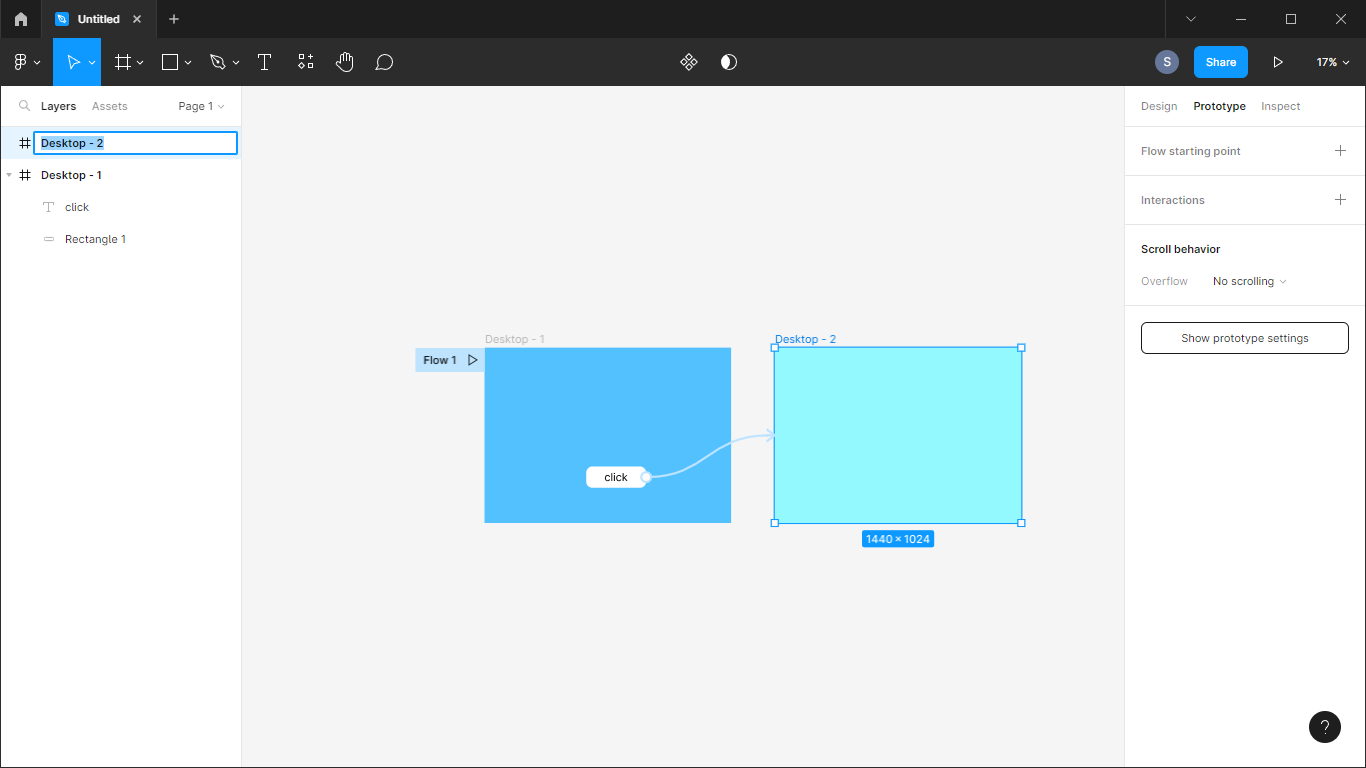Click the user avatar S
Screen dimensions: 1366x768
(1167, 62)
